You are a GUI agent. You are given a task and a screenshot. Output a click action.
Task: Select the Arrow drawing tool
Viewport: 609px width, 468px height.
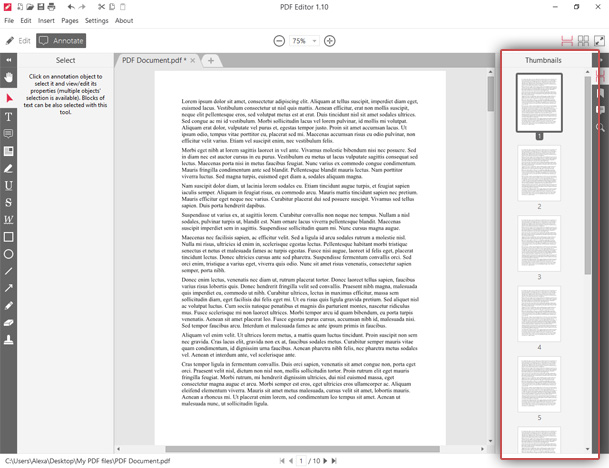(x=9, y=288)
